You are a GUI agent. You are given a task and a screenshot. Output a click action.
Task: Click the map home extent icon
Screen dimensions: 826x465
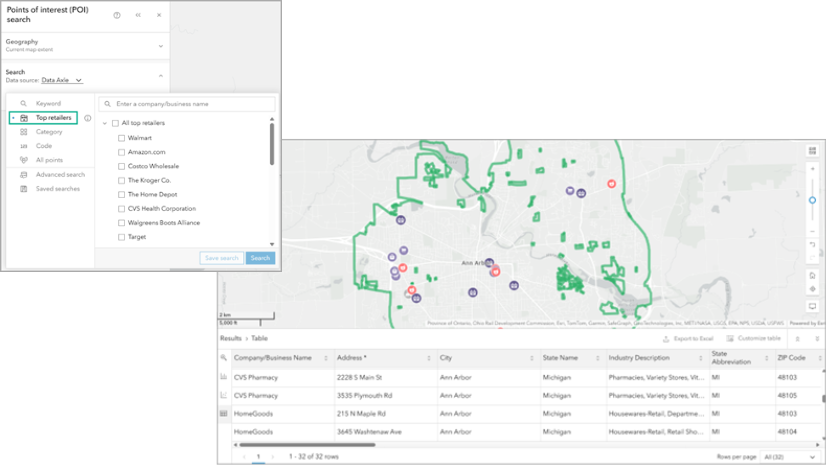coord(812,275)
